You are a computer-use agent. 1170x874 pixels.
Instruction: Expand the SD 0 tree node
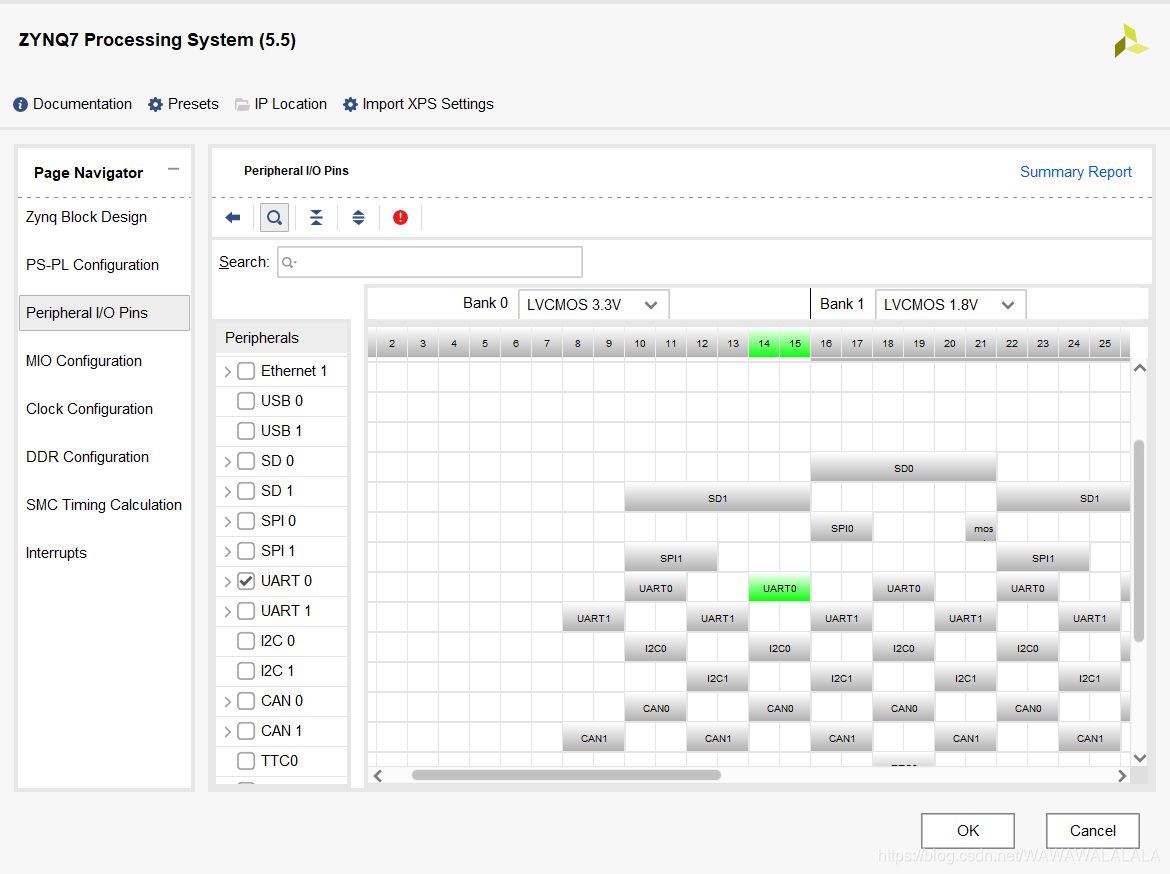pyautogui.click(x=228, y=462)
